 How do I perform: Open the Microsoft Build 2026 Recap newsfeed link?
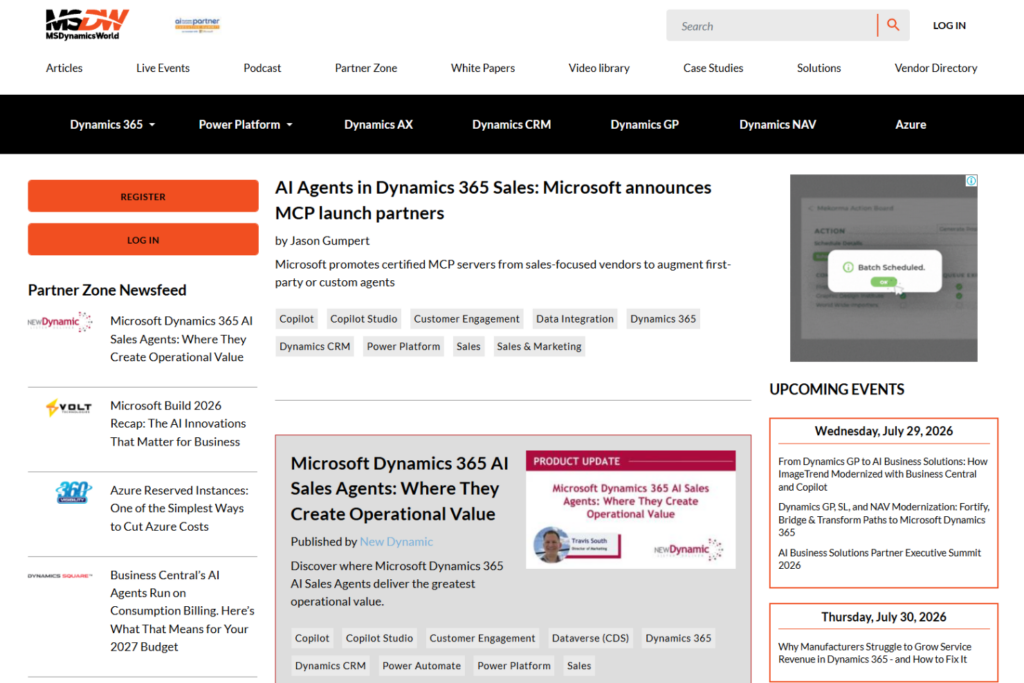[178, 423]
